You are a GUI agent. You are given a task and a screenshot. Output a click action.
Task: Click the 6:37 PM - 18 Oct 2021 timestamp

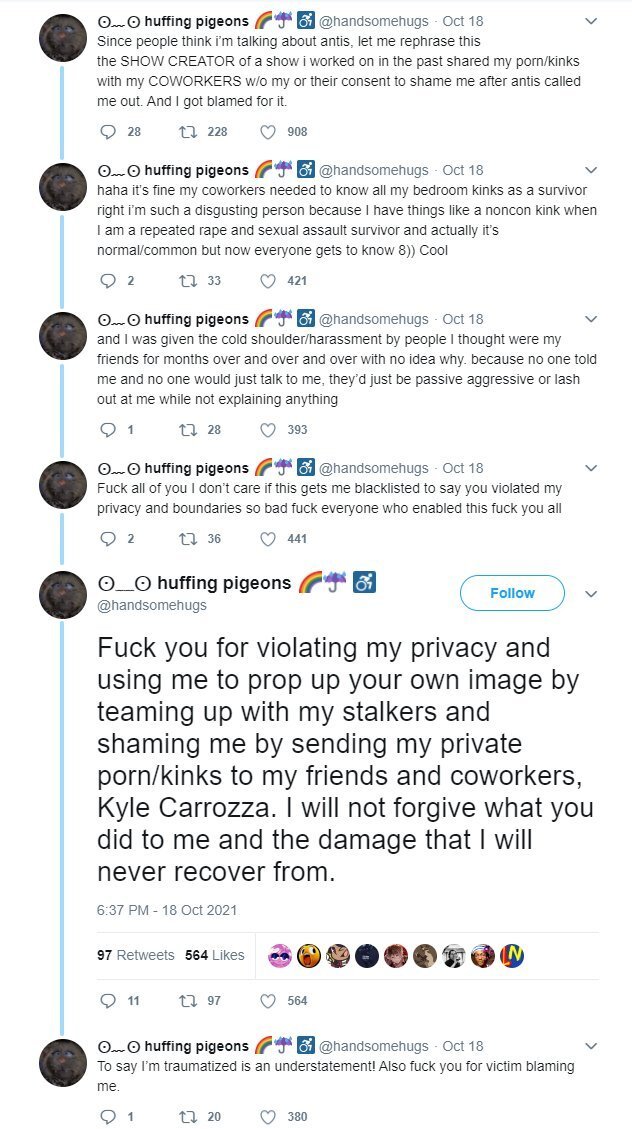tap(166, 910)
